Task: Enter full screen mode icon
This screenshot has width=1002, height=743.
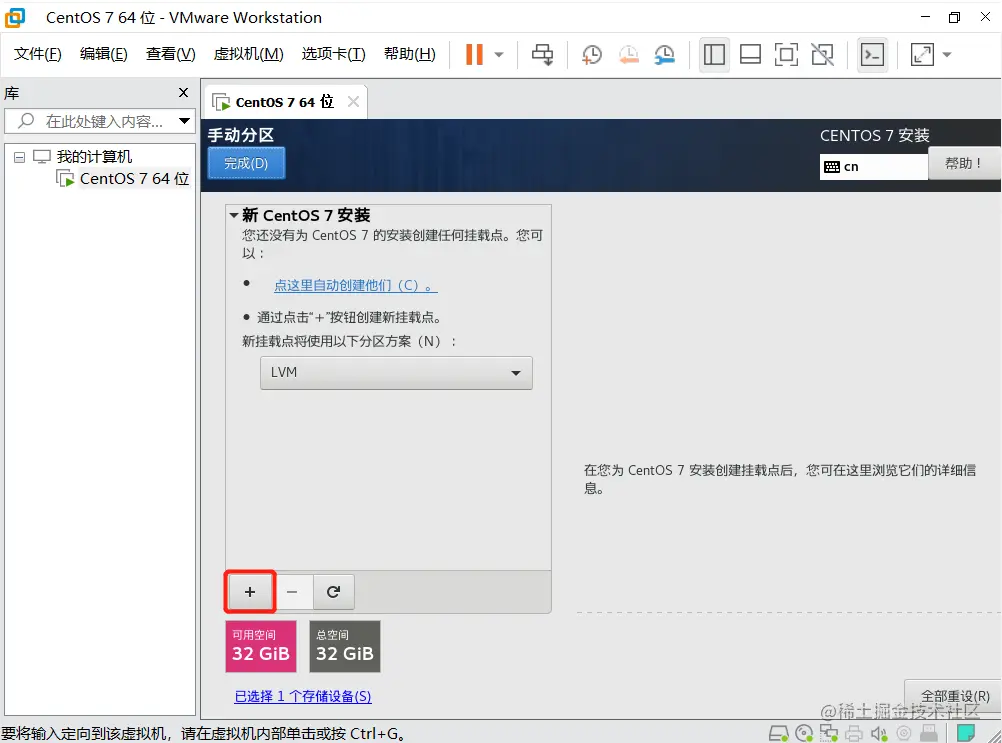Action: coord(786,54)
